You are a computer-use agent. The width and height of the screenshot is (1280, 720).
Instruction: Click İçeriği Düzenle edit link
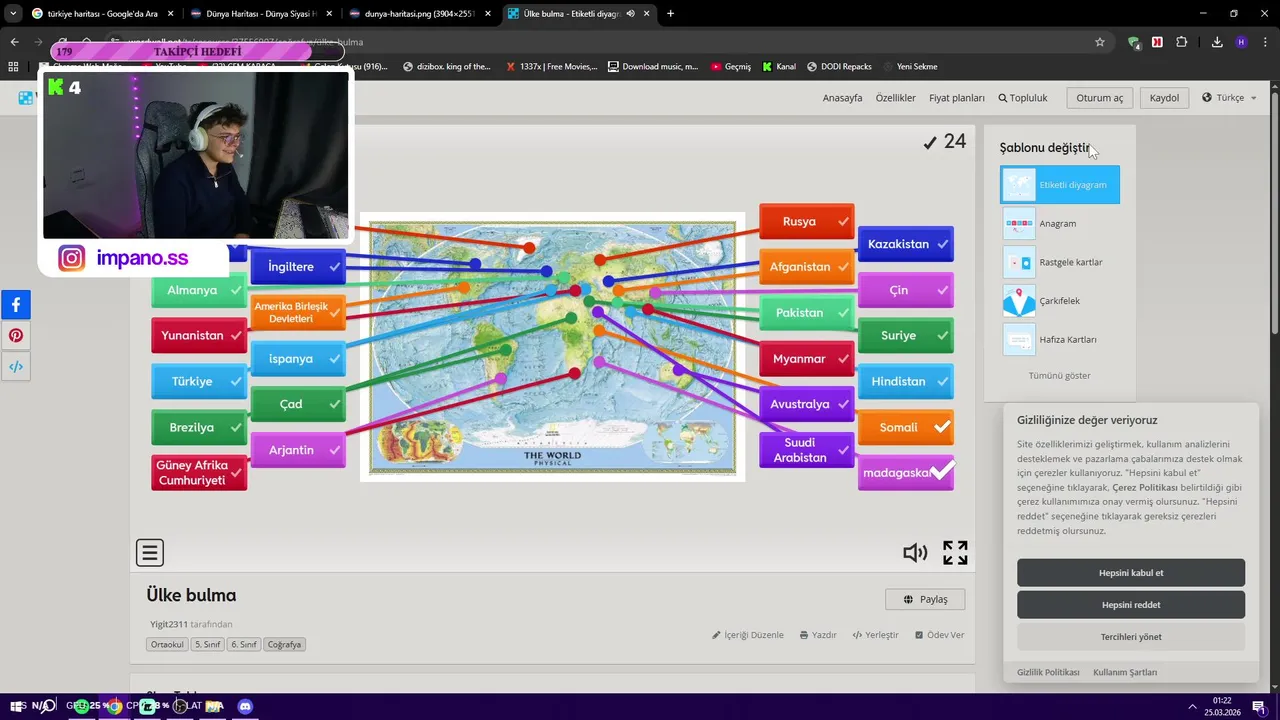(748, 635)
